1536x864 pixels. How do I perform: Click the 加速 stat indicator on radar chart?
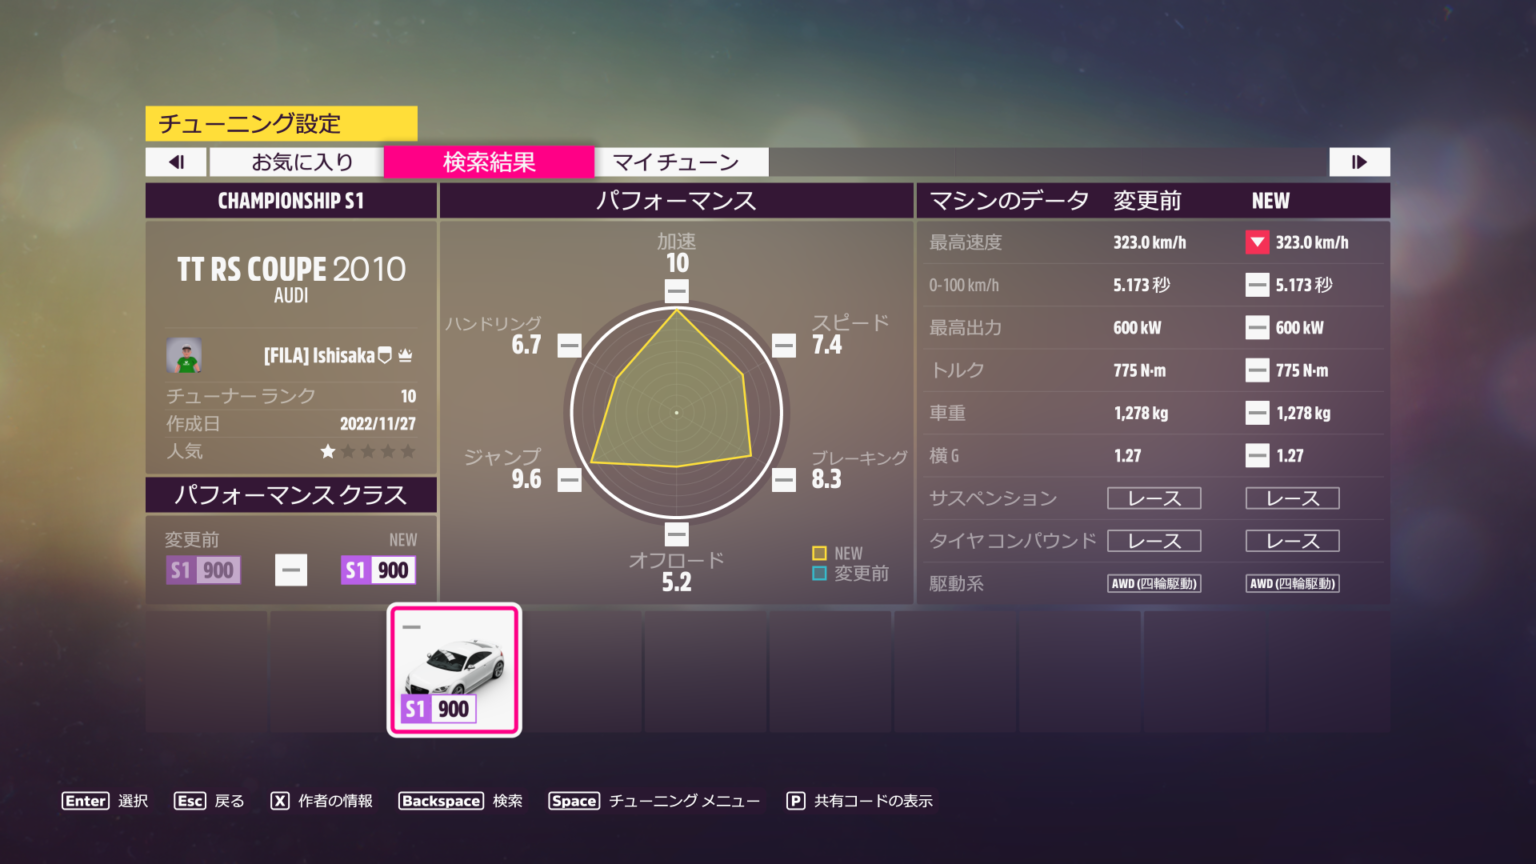click(677, 291)
